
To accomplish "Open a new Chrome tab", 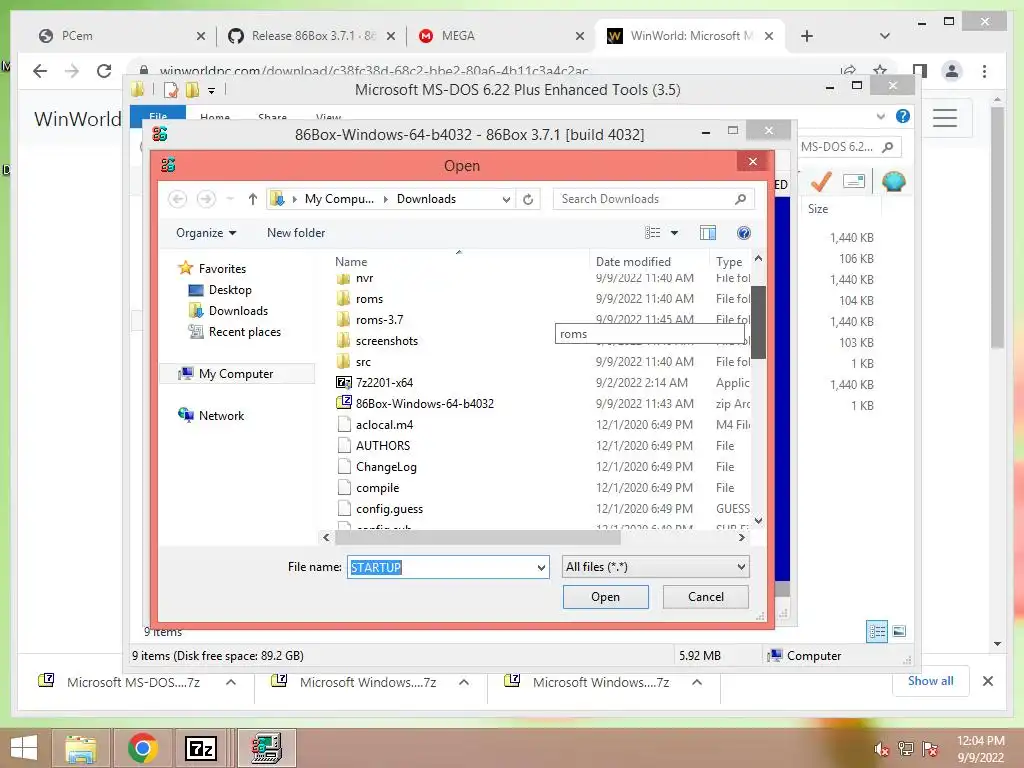I will 807,36.
